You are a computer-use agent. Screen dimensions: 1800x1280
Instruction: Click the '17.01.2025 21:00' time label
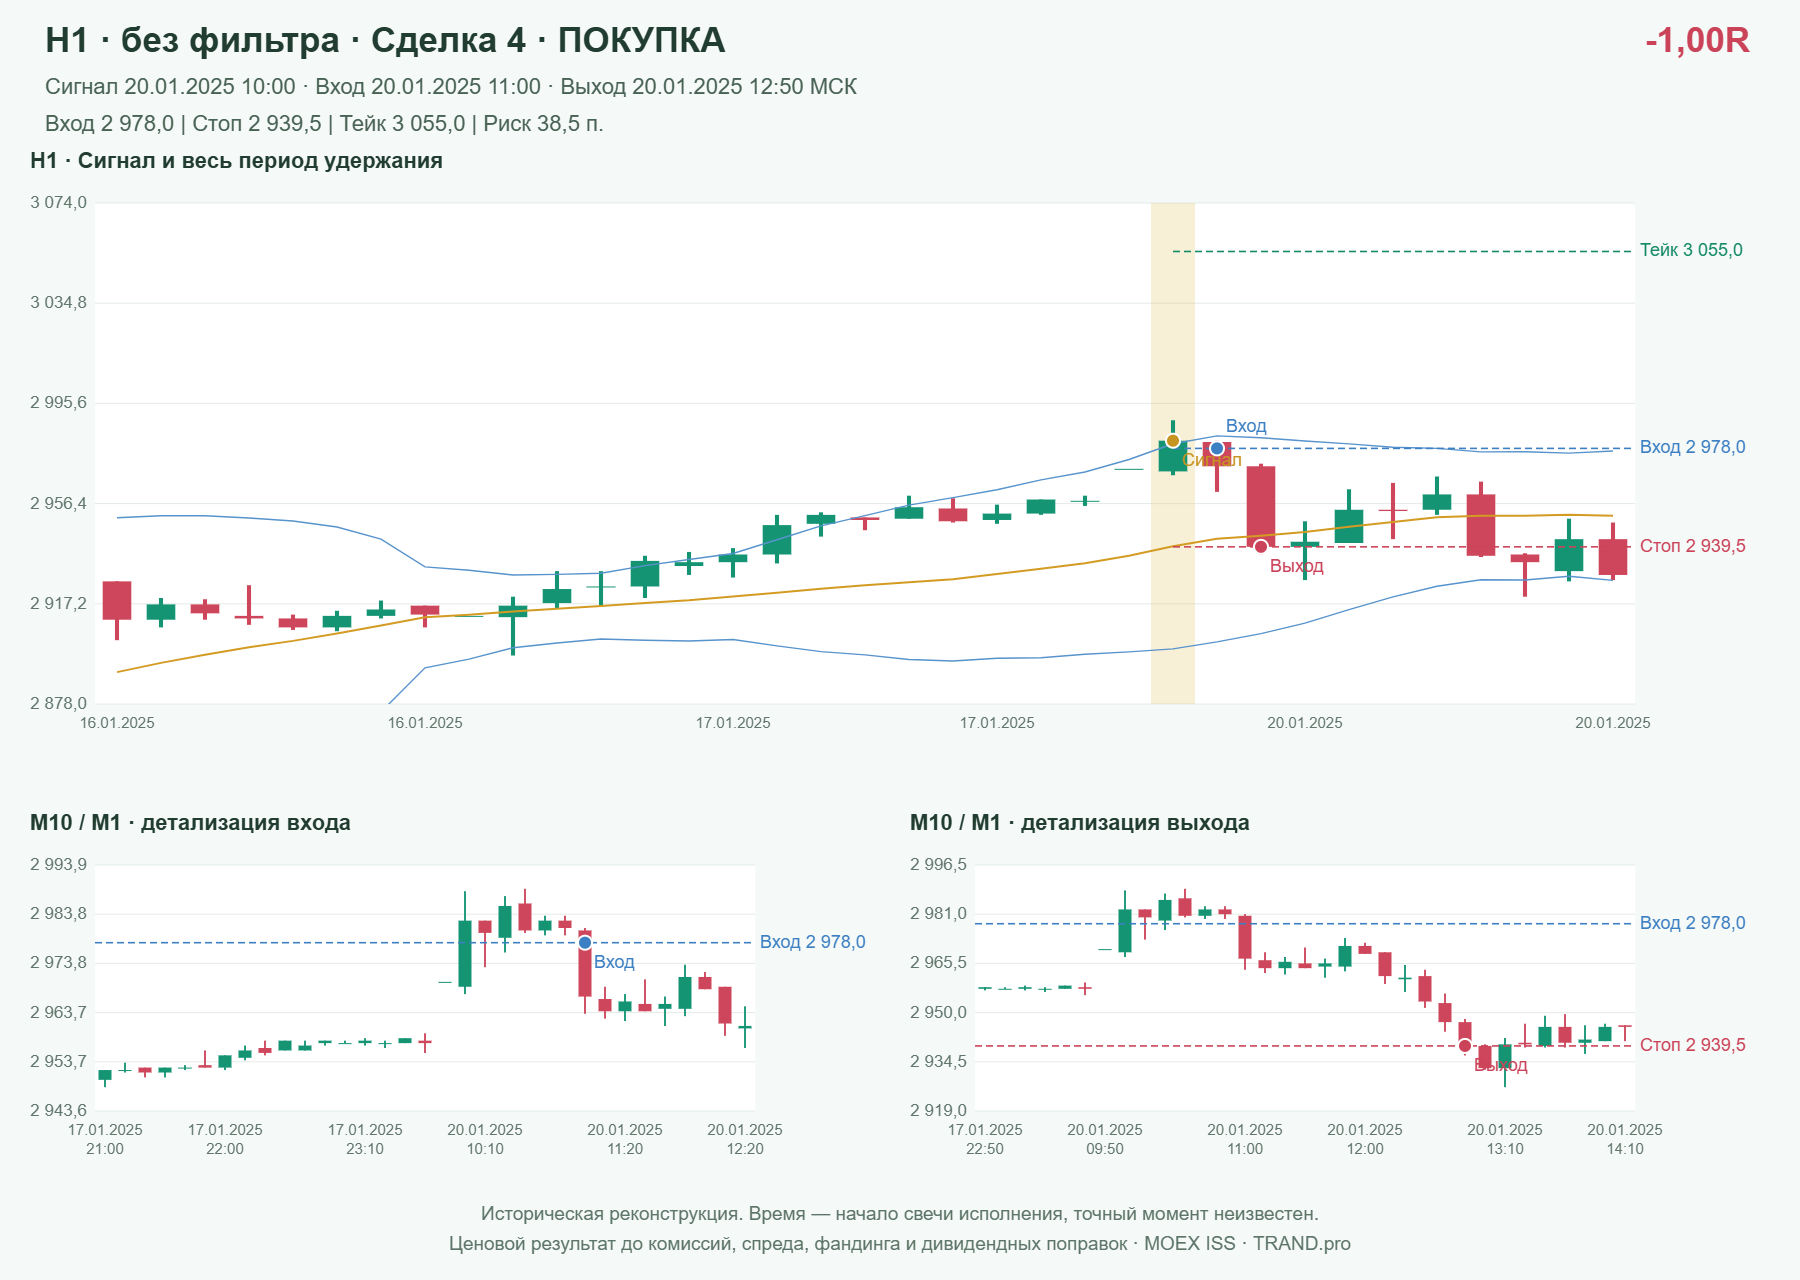click(x=105, y=1139)
